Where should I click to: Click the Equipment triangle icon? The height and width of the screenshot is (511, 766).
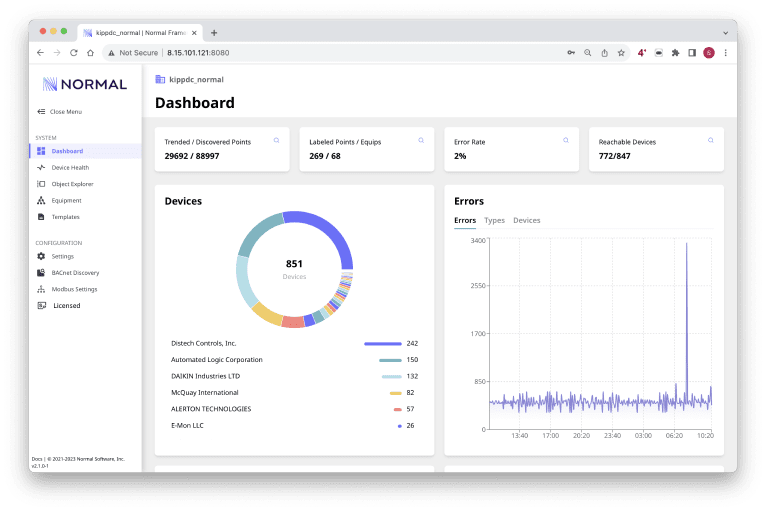point(41,200)
